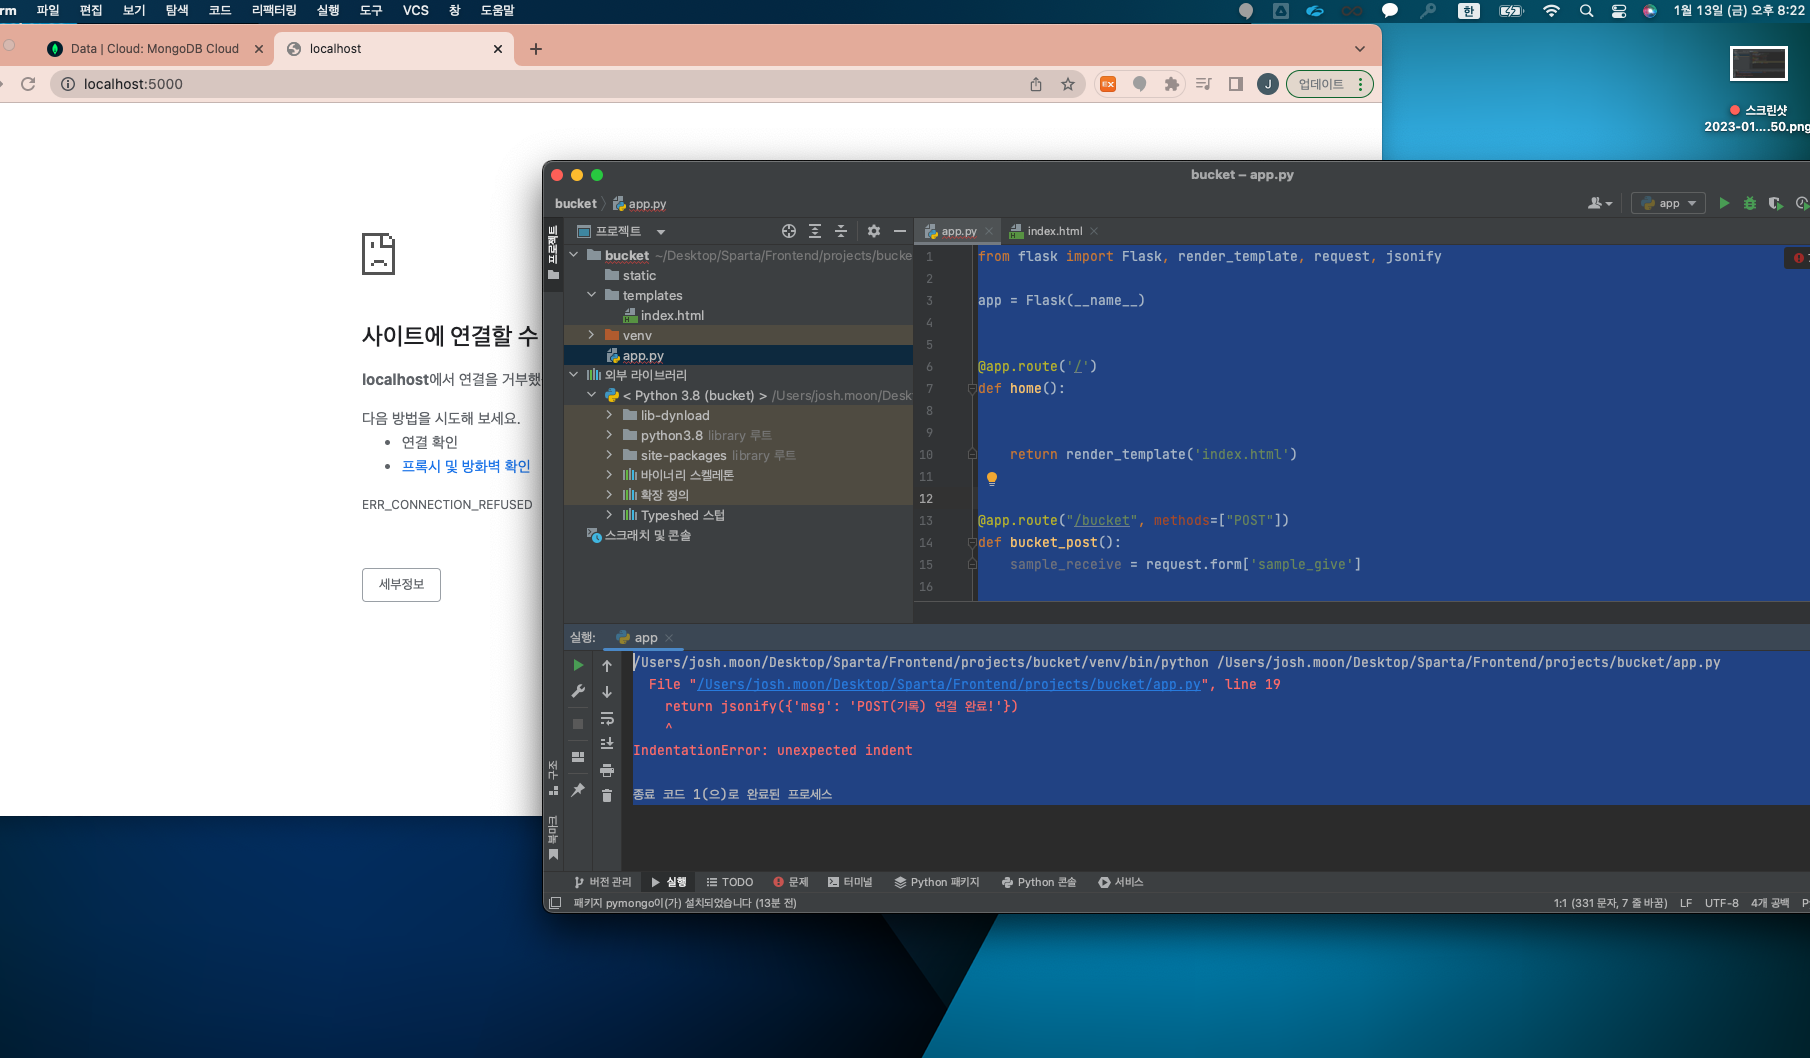
Task: Select index.html in project tree
Action: [x=663, y=315]
